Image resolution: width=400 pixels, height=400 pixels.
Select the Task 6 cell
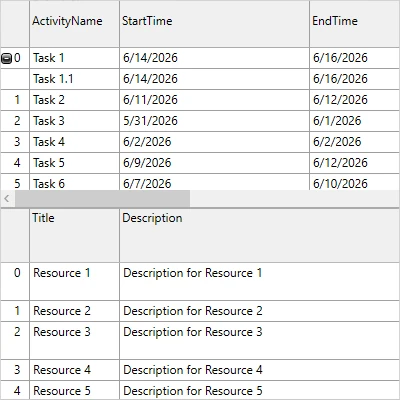[74, 182]
